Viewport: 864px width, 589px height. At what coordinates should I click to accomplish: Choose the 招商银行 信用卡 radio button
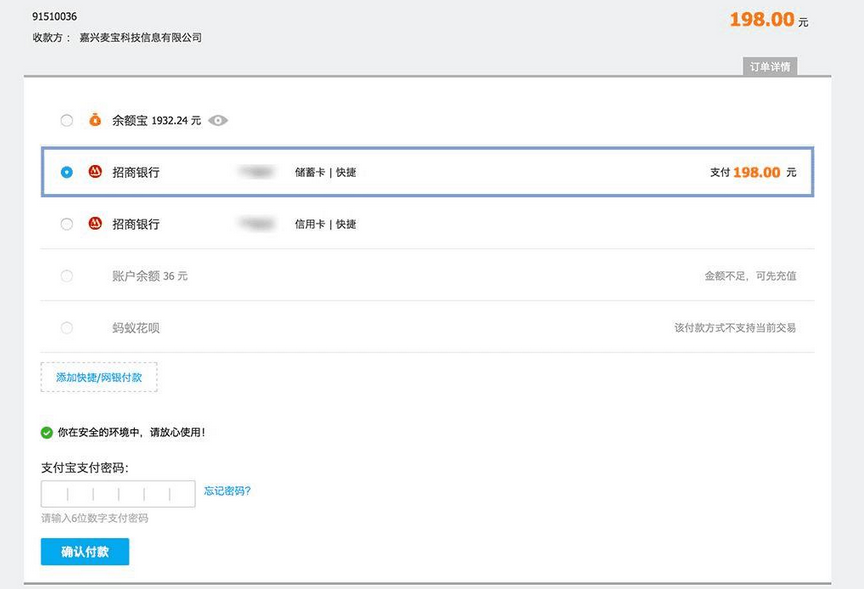coord(67,224)
